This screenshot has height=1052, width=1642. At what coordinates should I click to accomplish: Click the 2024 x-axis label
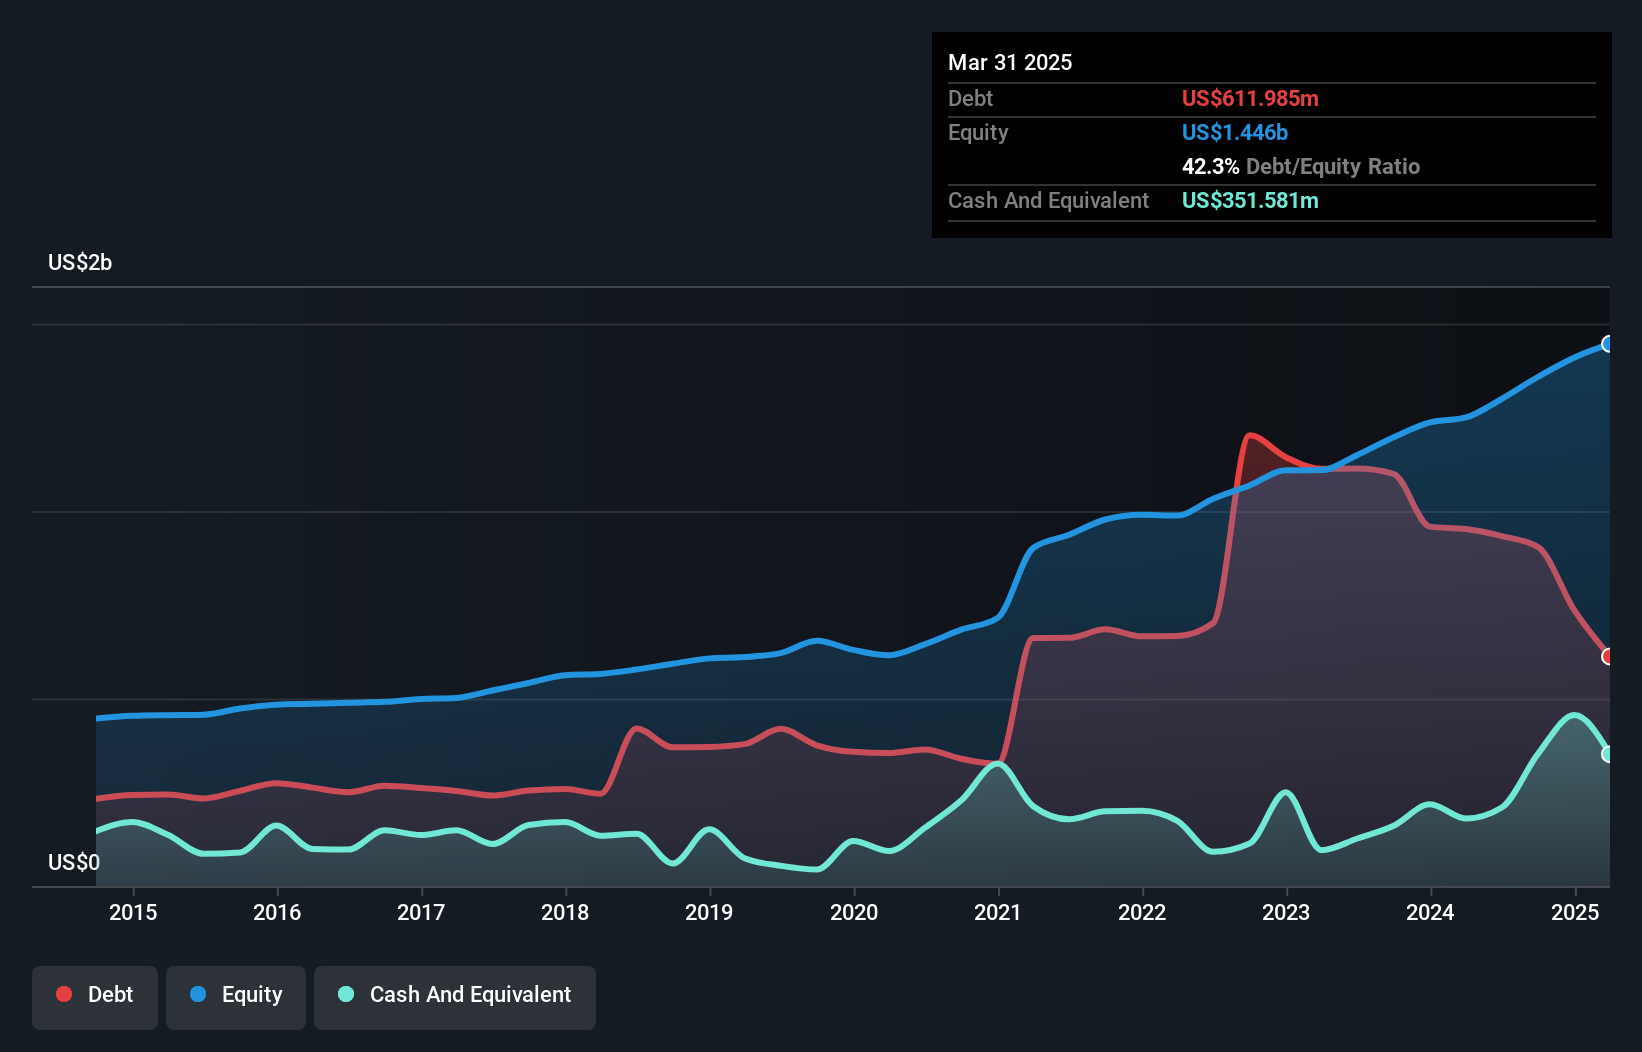pyautogui.click(x=1430, y=912)
